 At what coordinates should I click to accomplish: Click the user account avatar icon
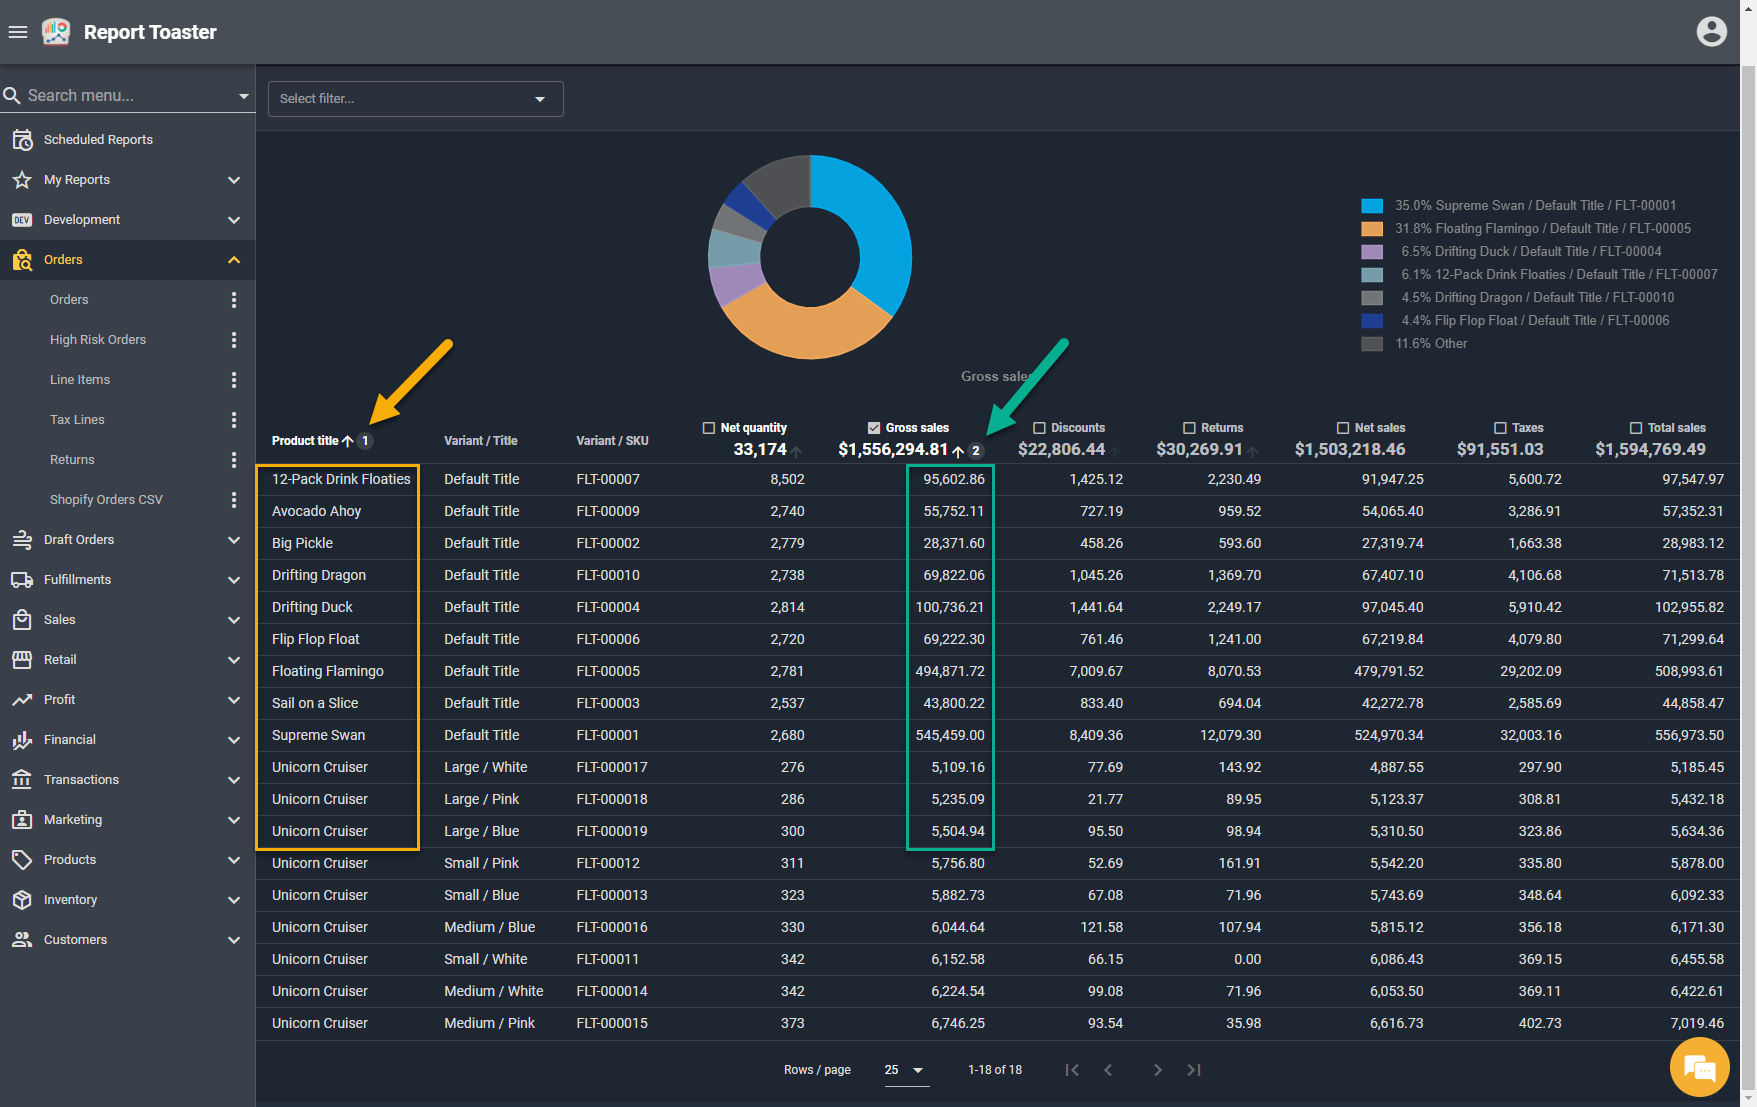[x=1711, y=32]
